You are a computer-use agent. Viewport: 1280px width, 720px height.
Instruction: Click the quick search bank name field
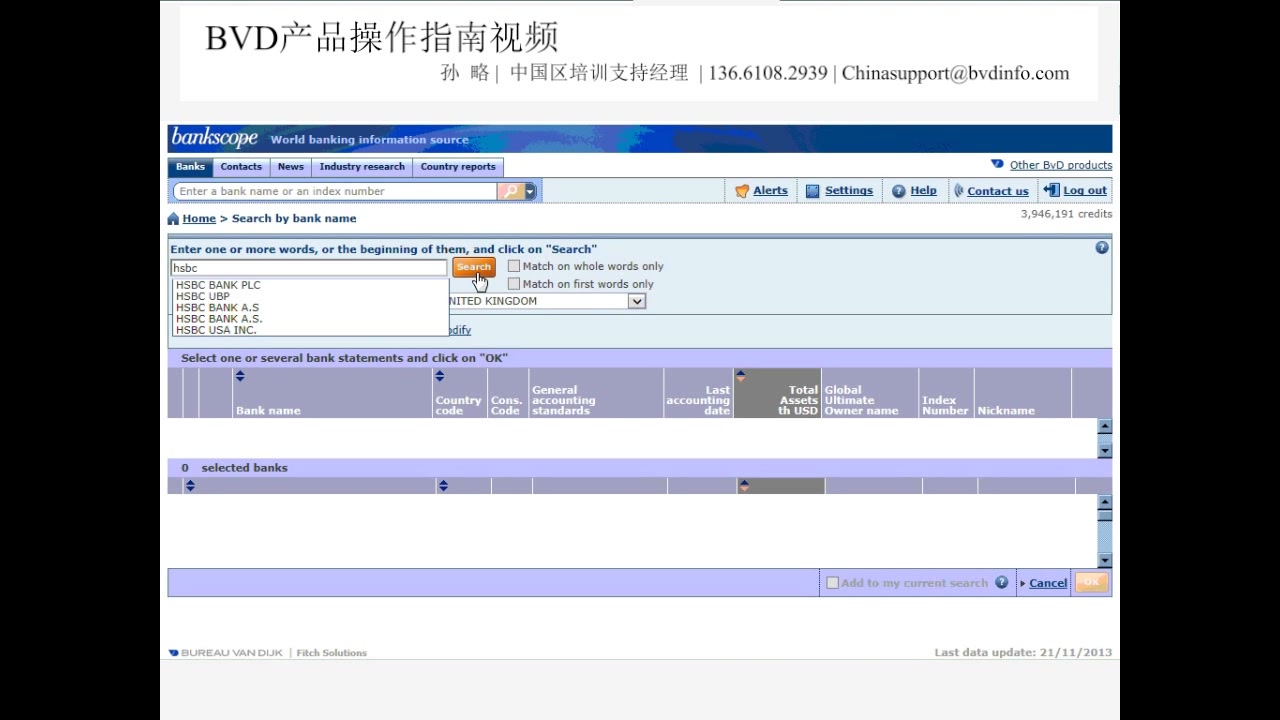tap(335, 191)
